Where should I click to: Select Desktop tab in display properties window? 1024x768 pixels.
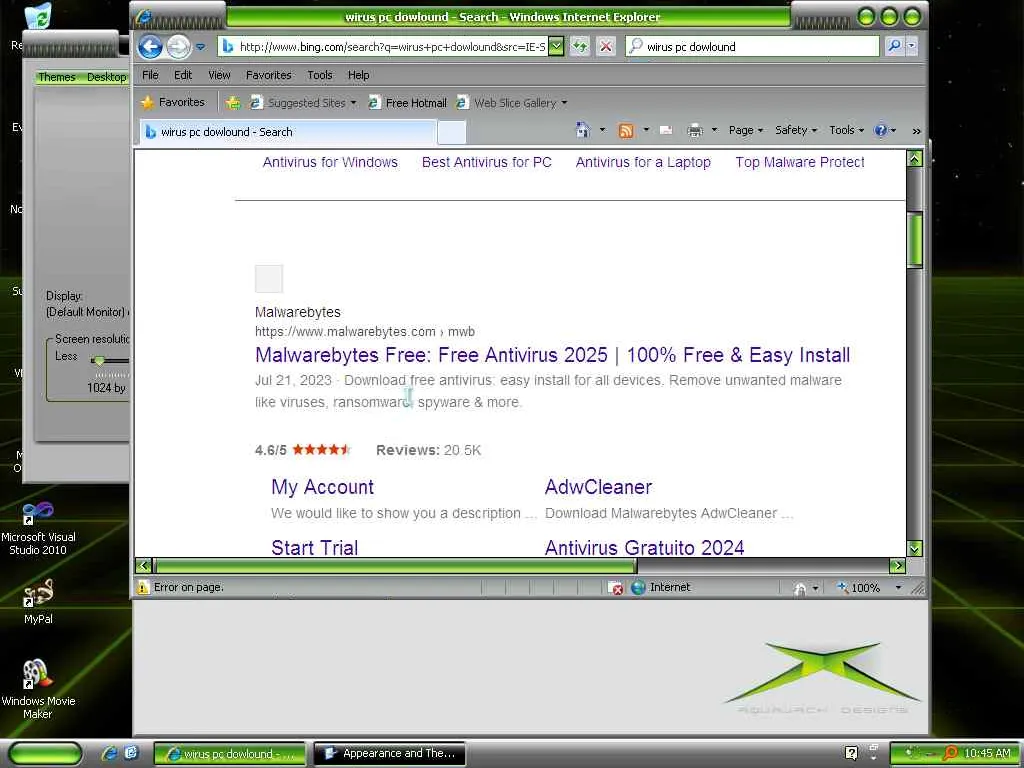pos(106,77)
